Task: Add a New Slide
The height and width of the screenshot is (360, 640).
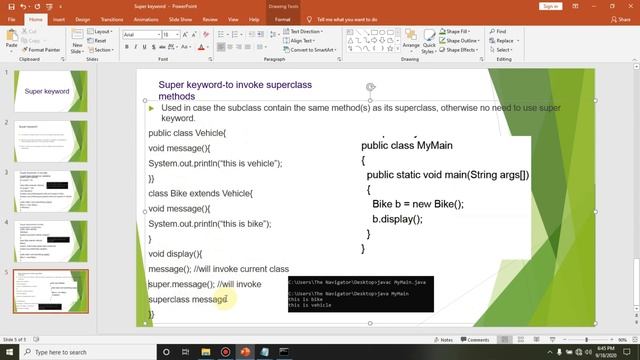Action: point(77,41)
